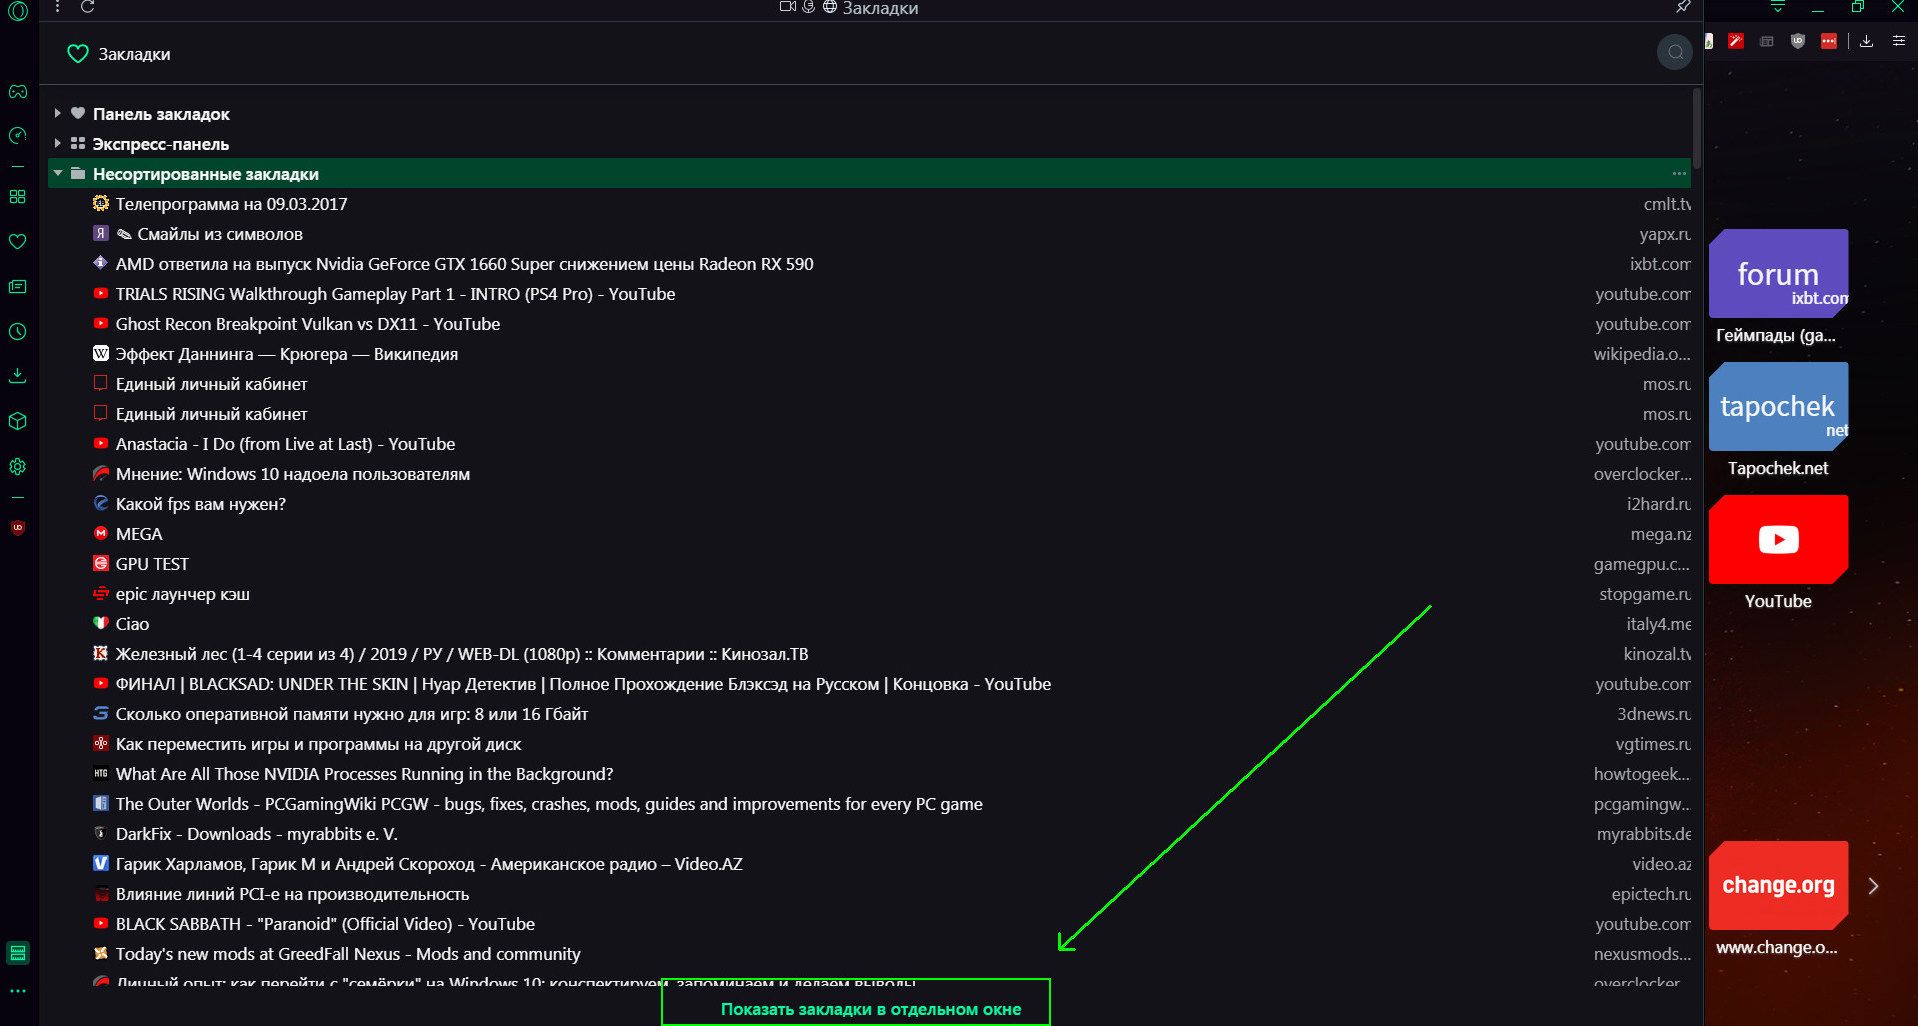The width and height of the screenshot is (1918, 1026).
Task: Click the reload icon in panel header
Action: click(88, 7)
